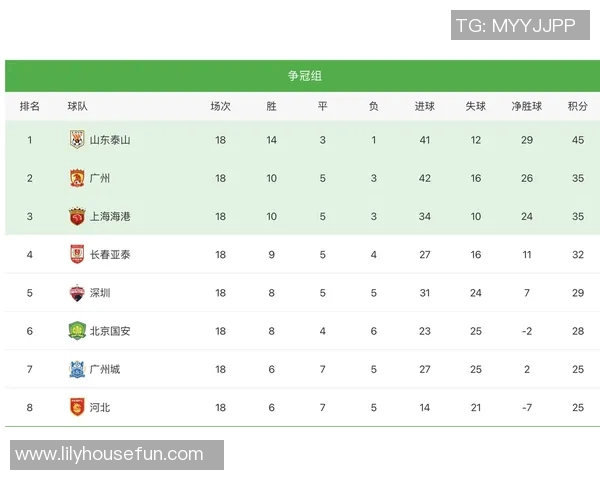
Task: Click the 进球 goals scored column header
Action: click(425, 106)
